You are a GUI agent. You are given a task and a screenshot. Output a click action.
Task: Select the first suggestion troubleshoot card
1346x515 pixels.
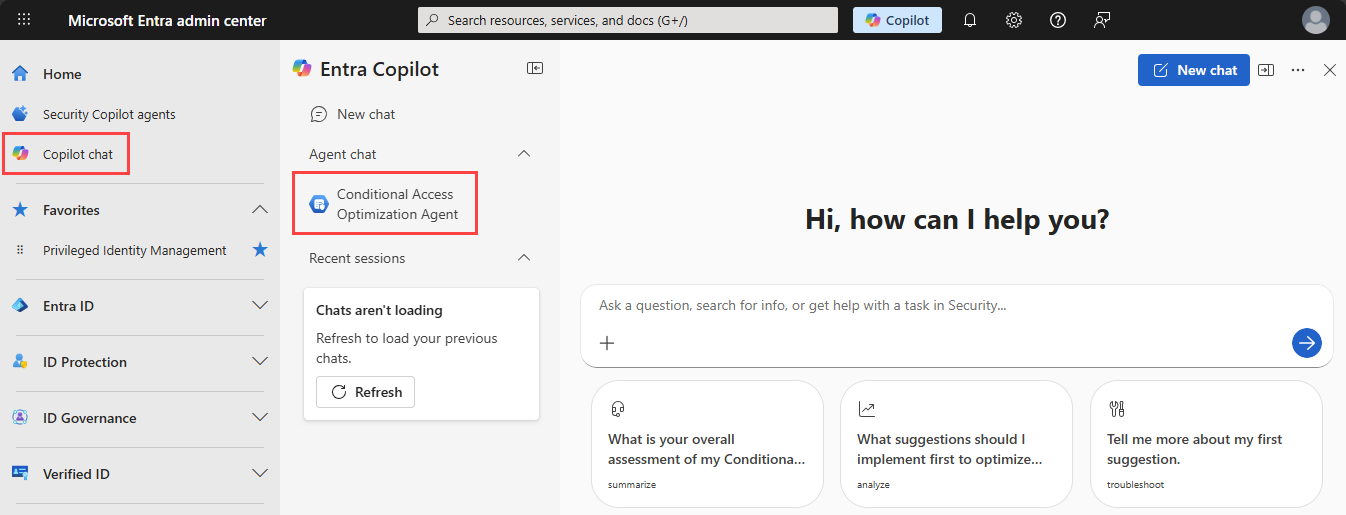click(1206, 444)
